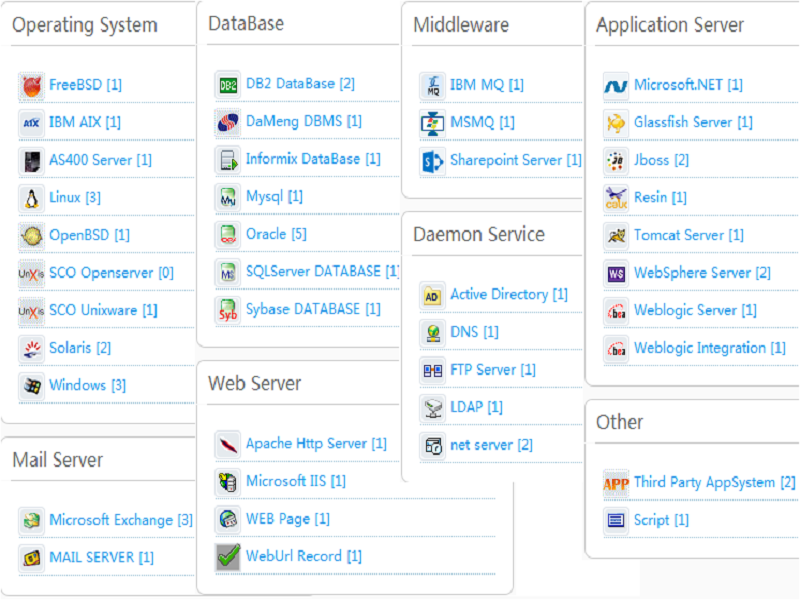Open the Apache Http Server [1] link
Screen dimensions: 800x600
point(316,443)
